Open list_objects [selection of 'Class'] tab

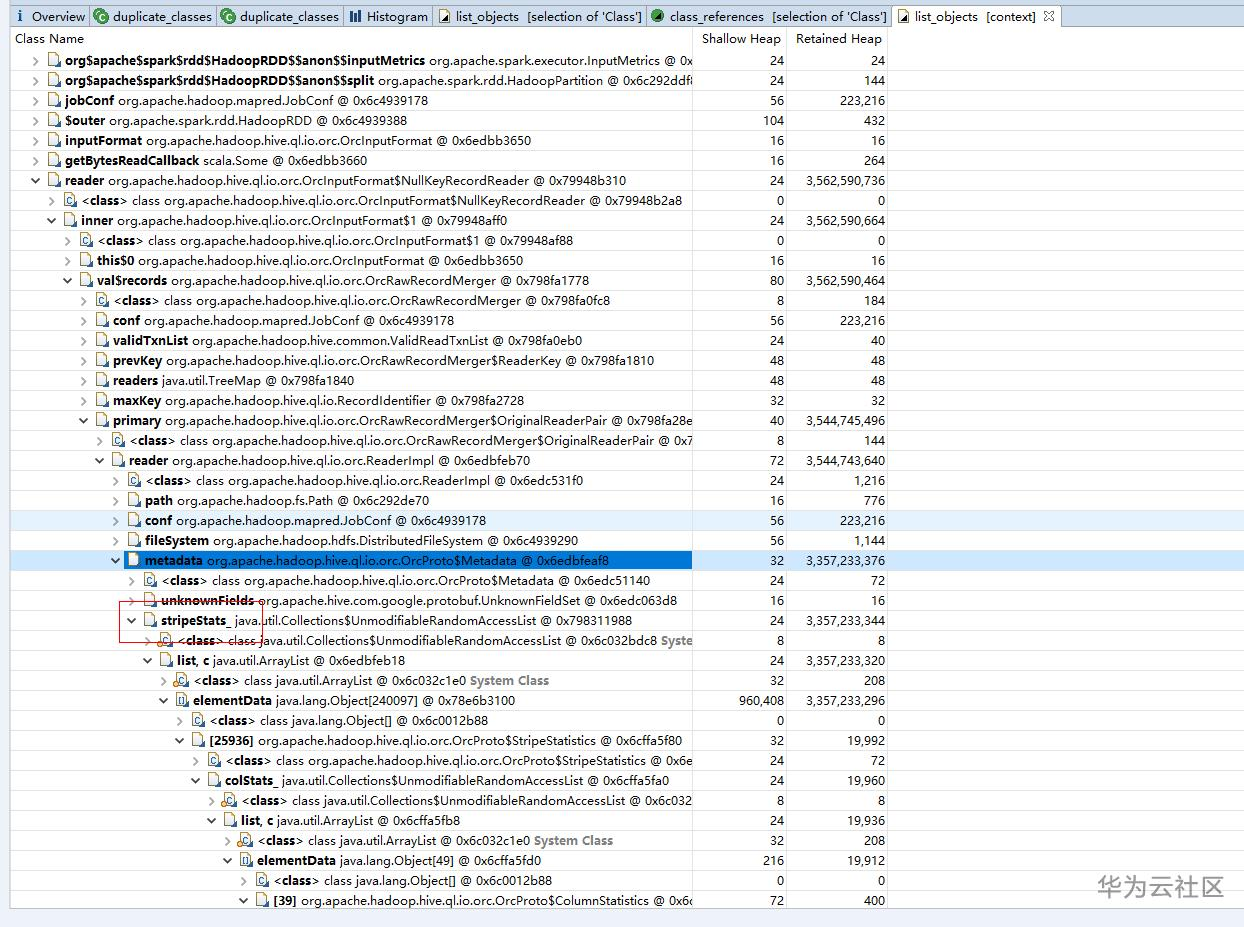click(x=540, y=16)
